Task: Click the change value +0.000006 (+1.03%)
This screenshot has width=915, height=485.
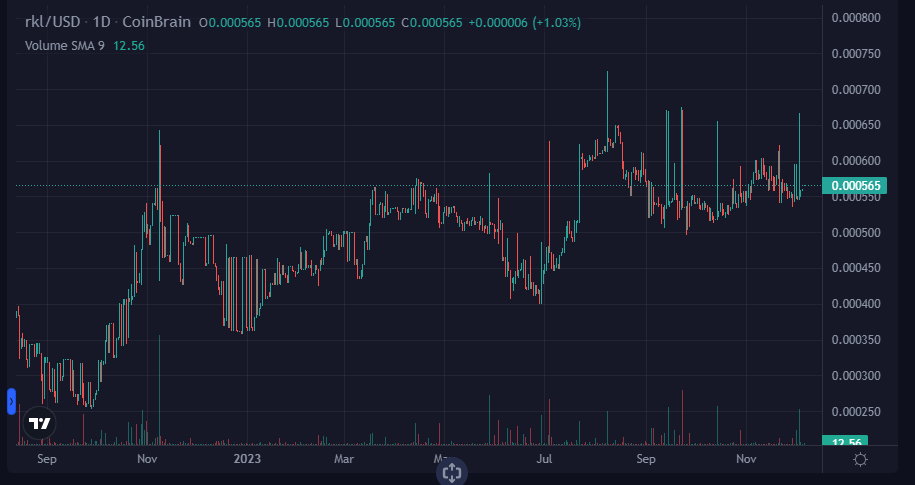Action: 525,23
